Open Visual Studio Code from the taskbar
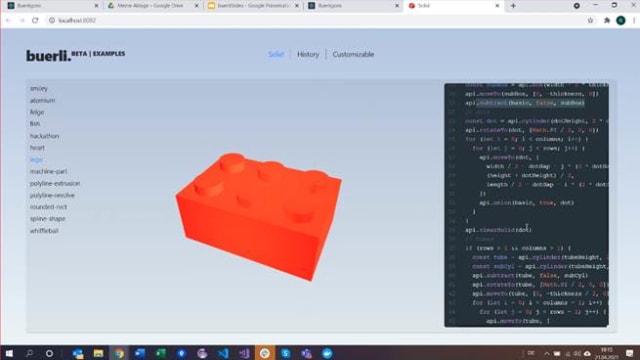 click(x=223, y=353)
